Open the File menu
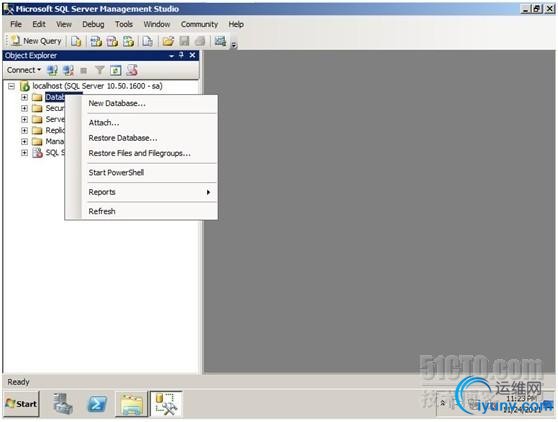This screenshot has height=422, width=558. tap(16, 24)
